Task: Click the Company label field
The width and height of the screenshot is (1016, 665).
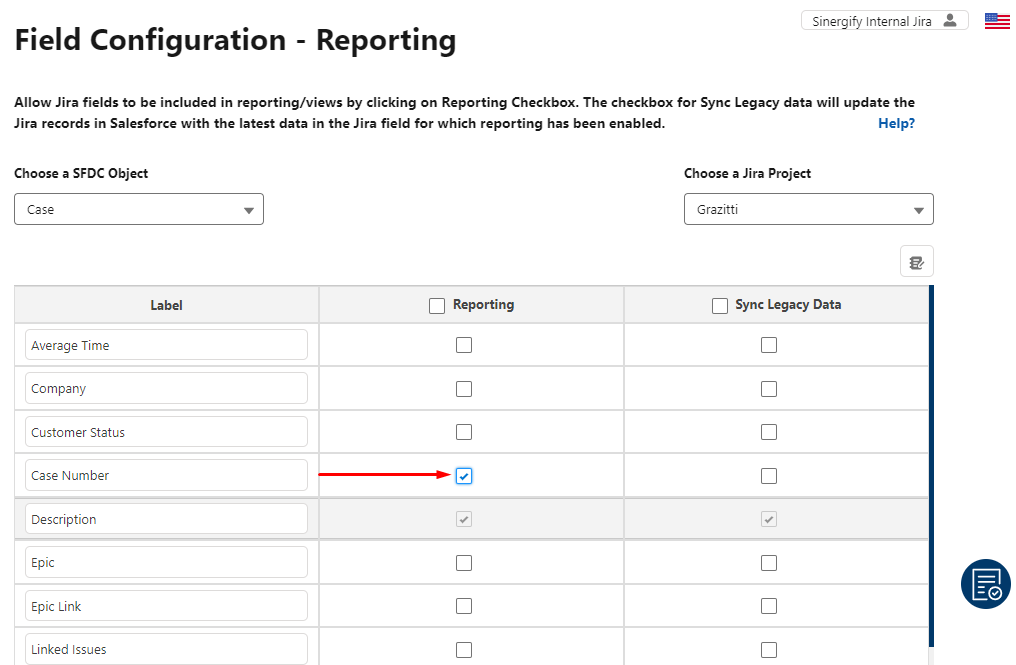Action: (167, 388)
